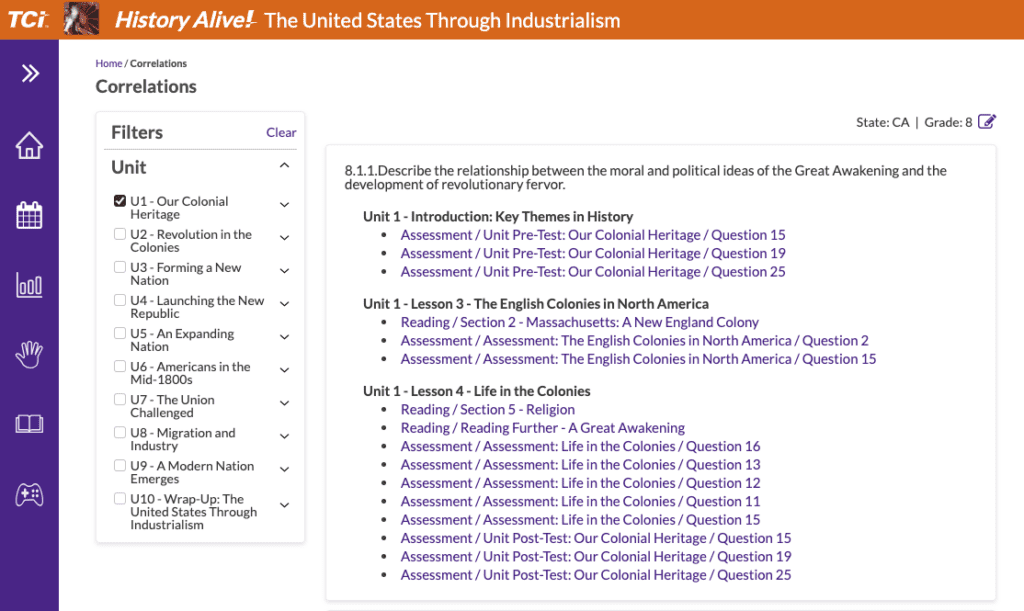Open the bar chart reports icon
This screenshot has height=611, width=1024.
point(29,285)
